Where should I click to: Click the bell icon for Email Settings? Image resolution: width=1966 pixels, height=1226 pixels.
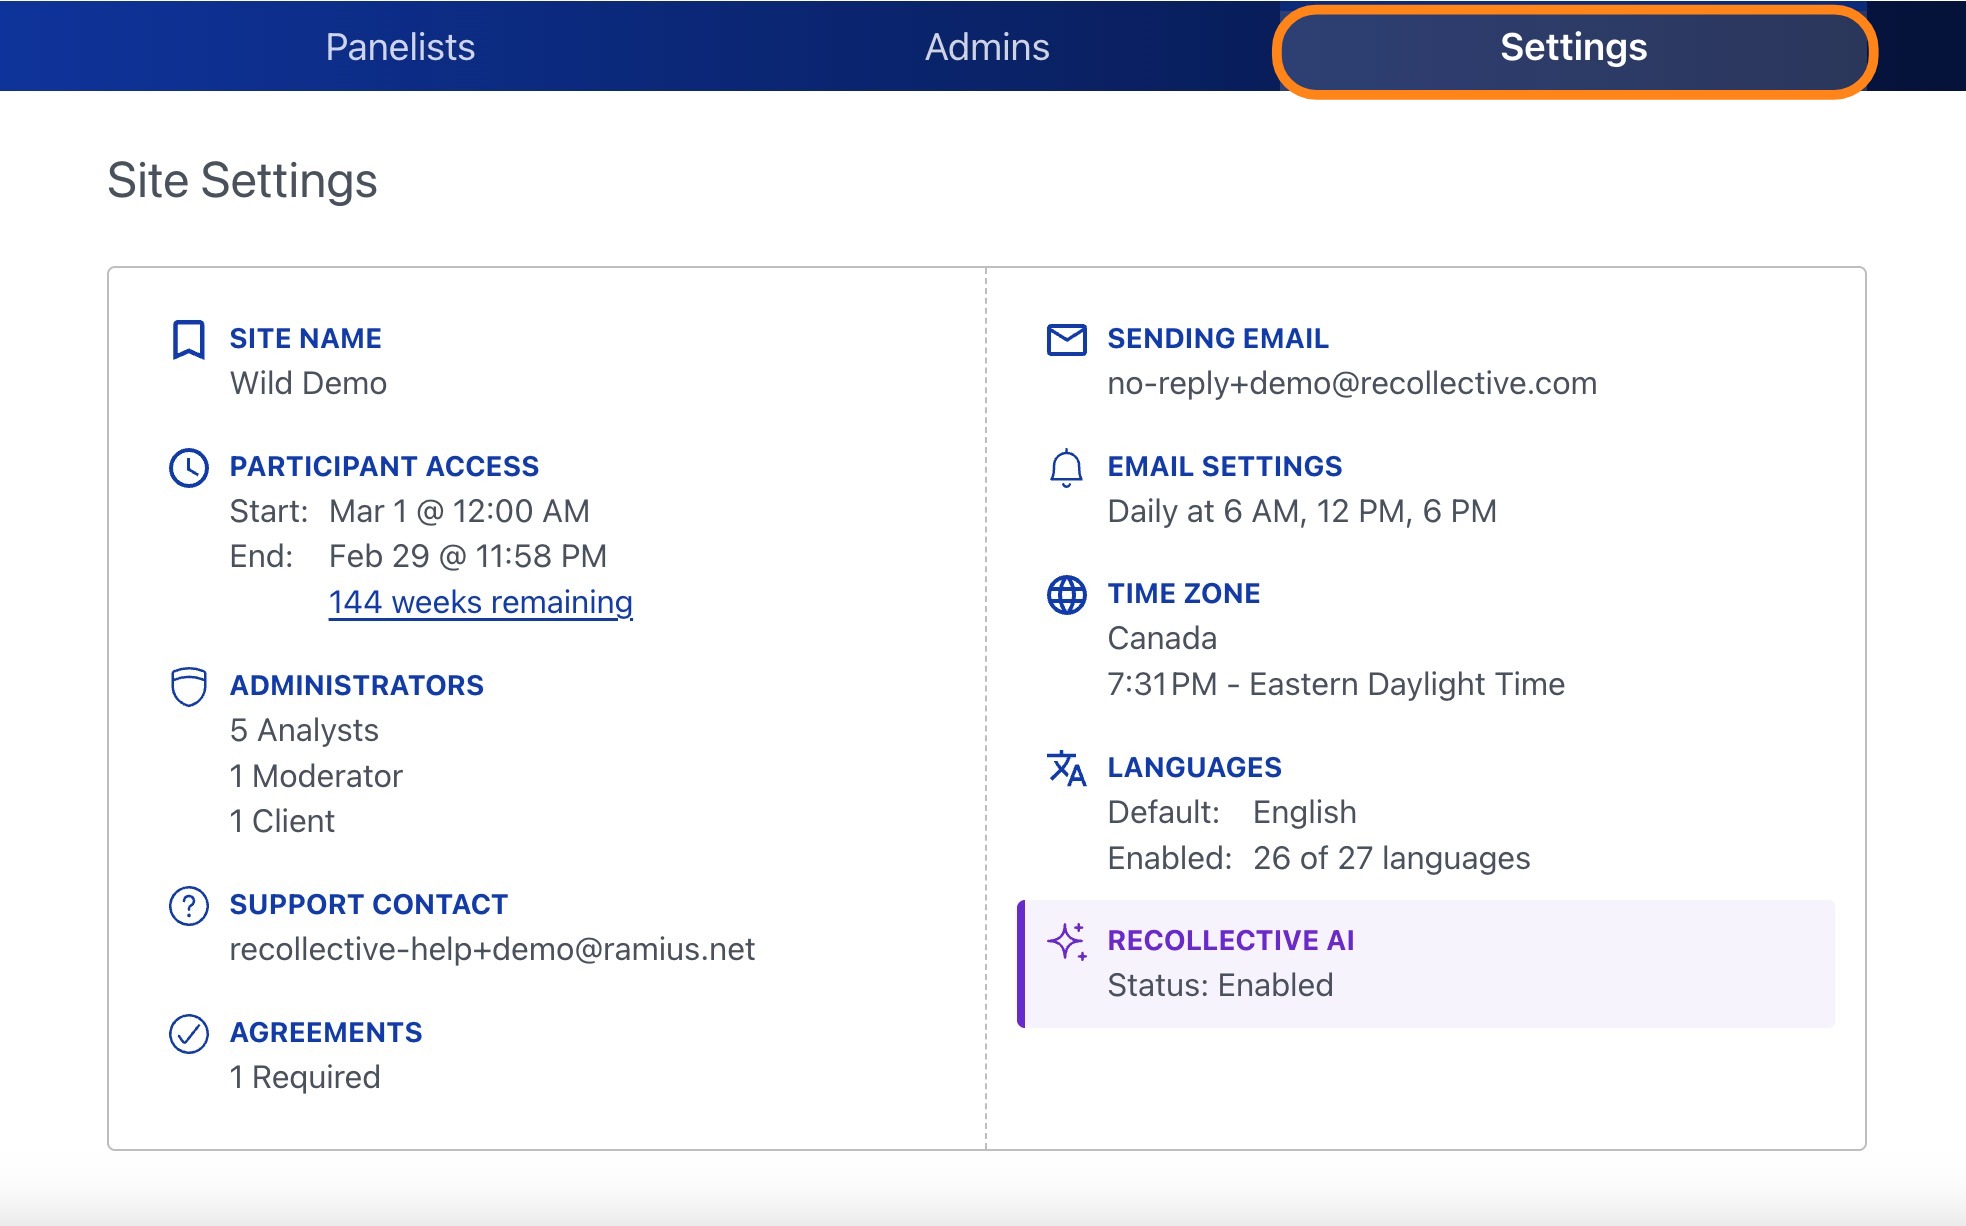[1066, 467]
